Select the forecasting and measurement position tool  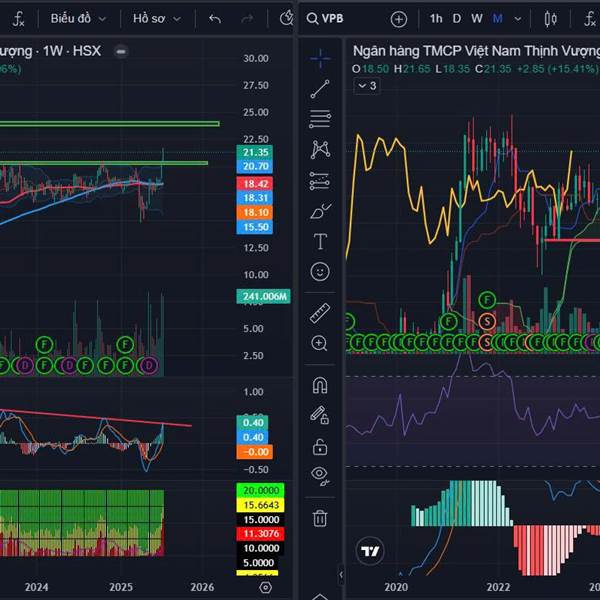pos(320,181)
